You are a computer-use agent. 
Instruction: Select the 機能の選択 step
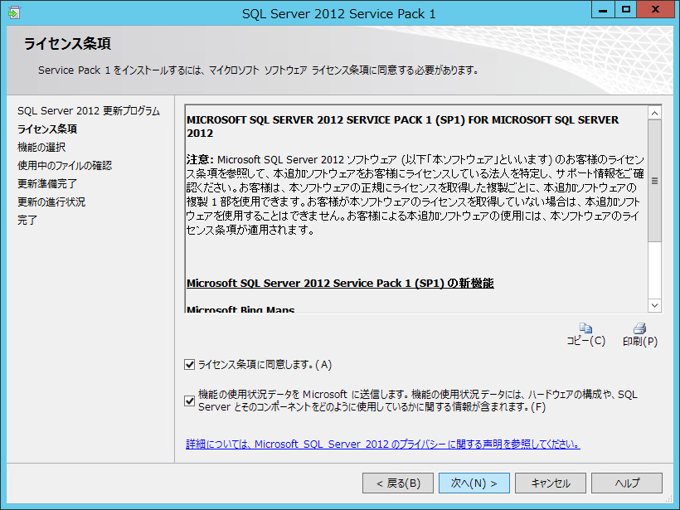42,147
